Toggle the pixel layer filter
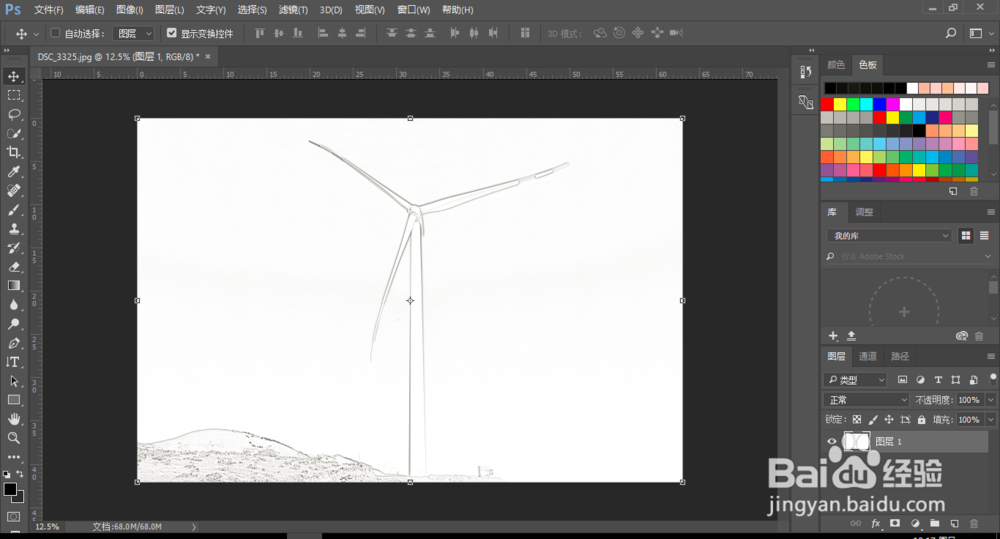Image resolution: width=1000 pixels, height=539 pixels. (902, 380)
